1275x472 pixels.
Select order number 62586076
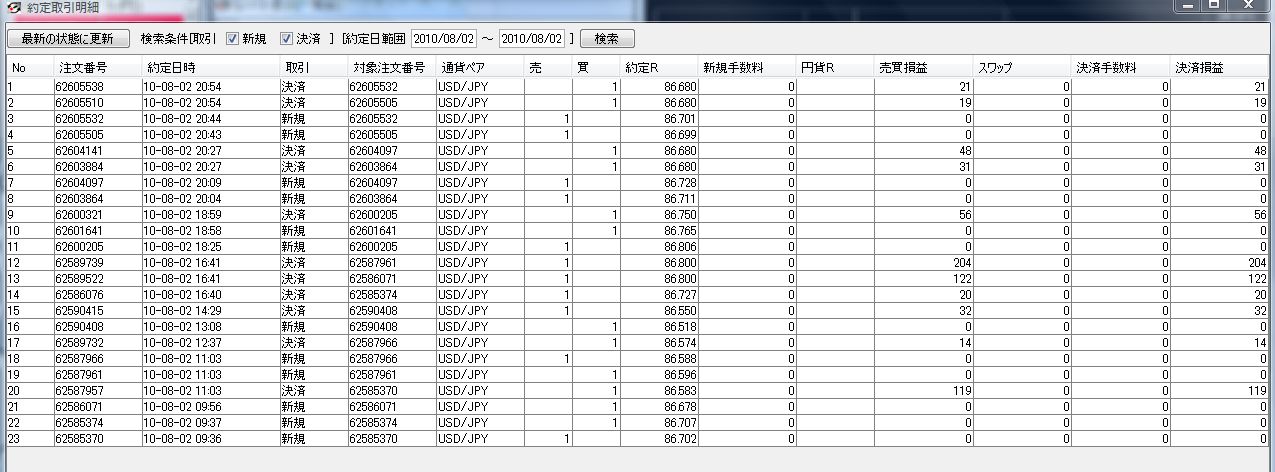click(x=80, y=294)
